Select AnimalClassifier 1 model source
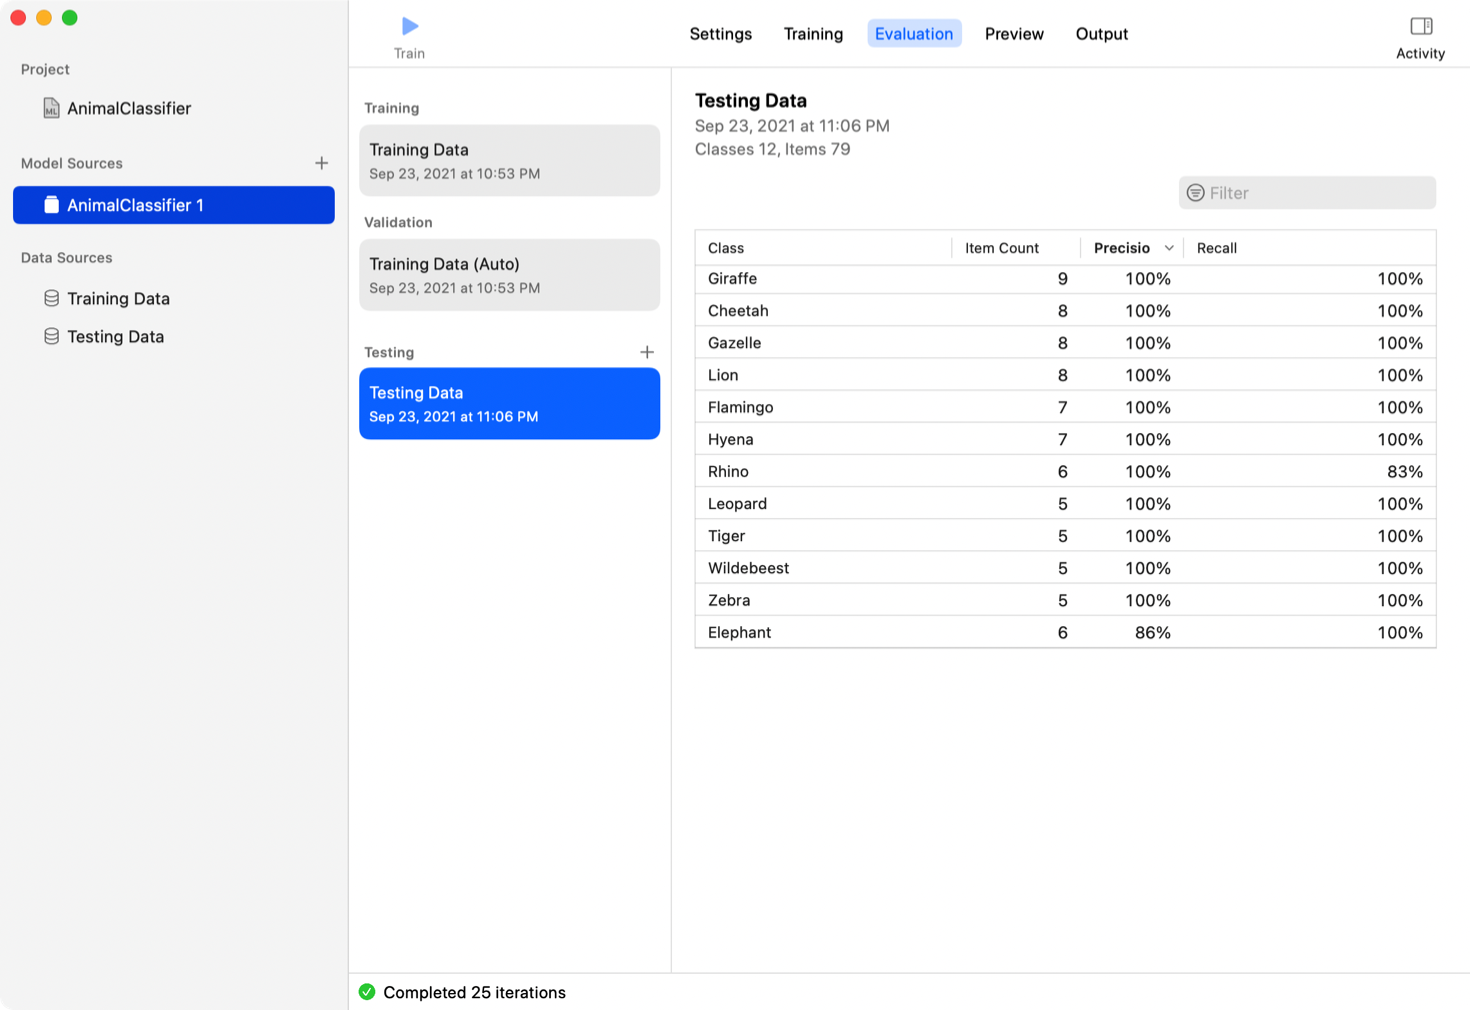The image size is (1470, 1010). (x=174, y=205)
